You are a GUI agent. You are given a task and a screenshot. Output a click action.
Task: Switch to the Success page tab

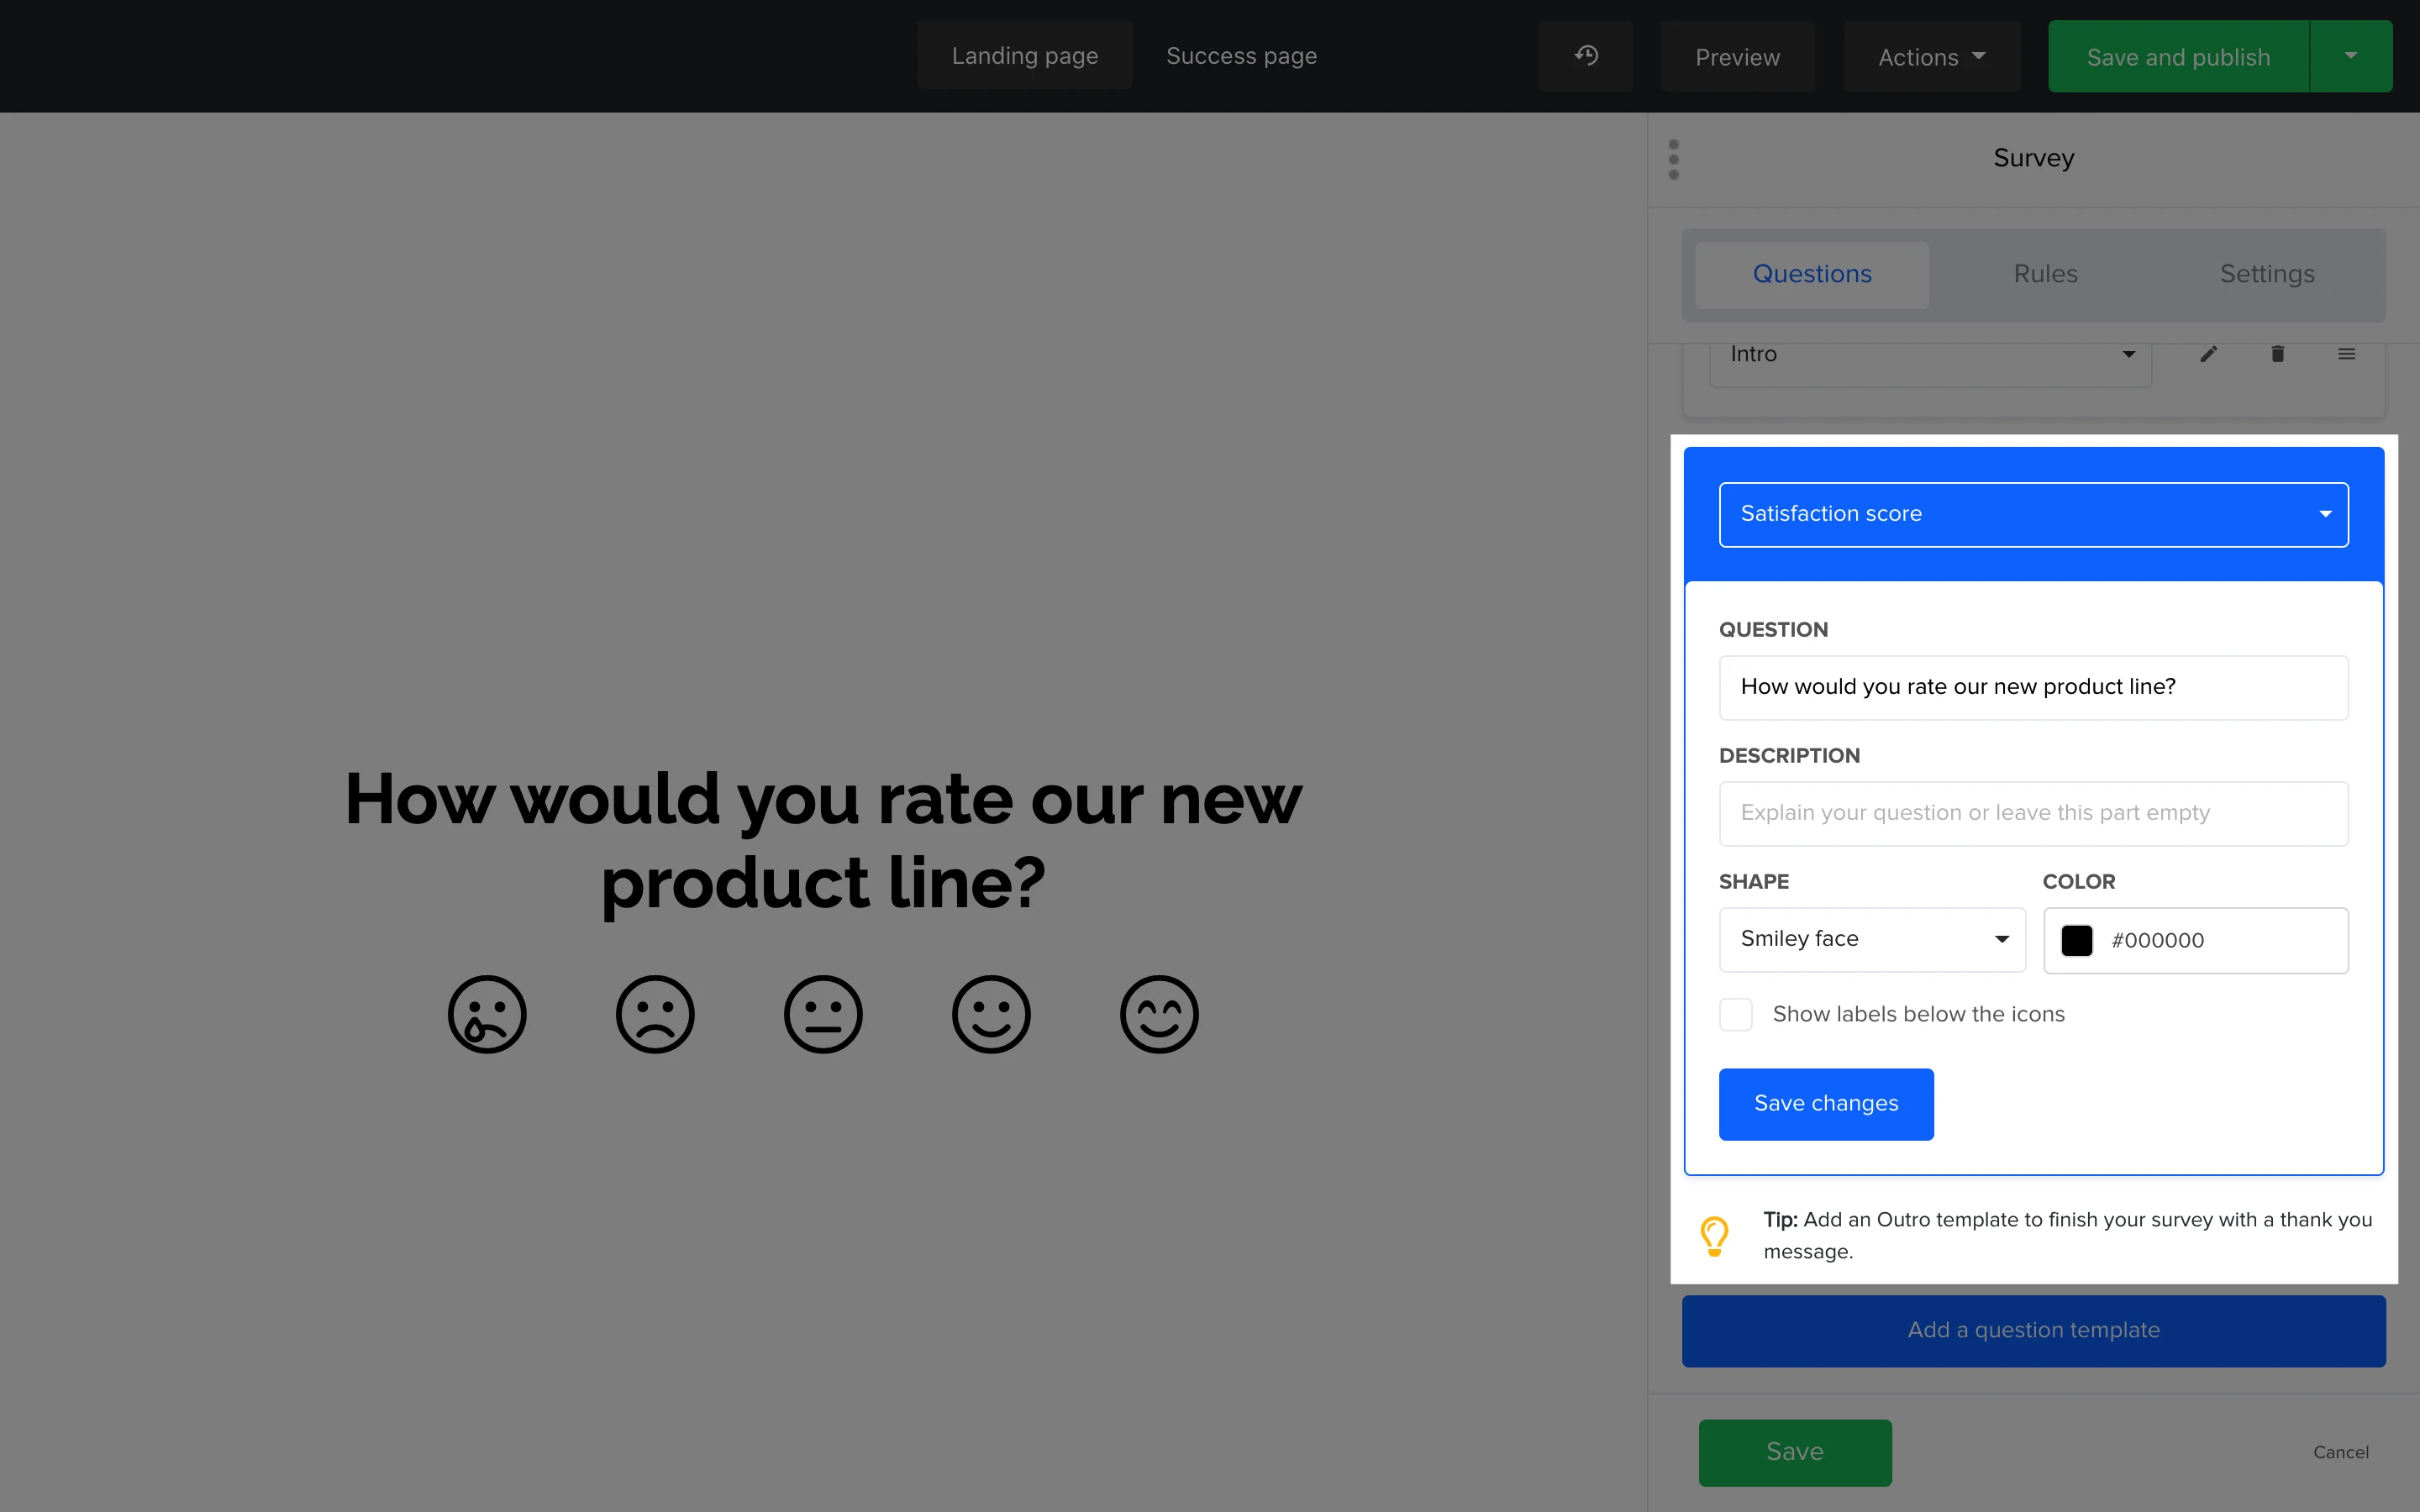pos(1241,56)
